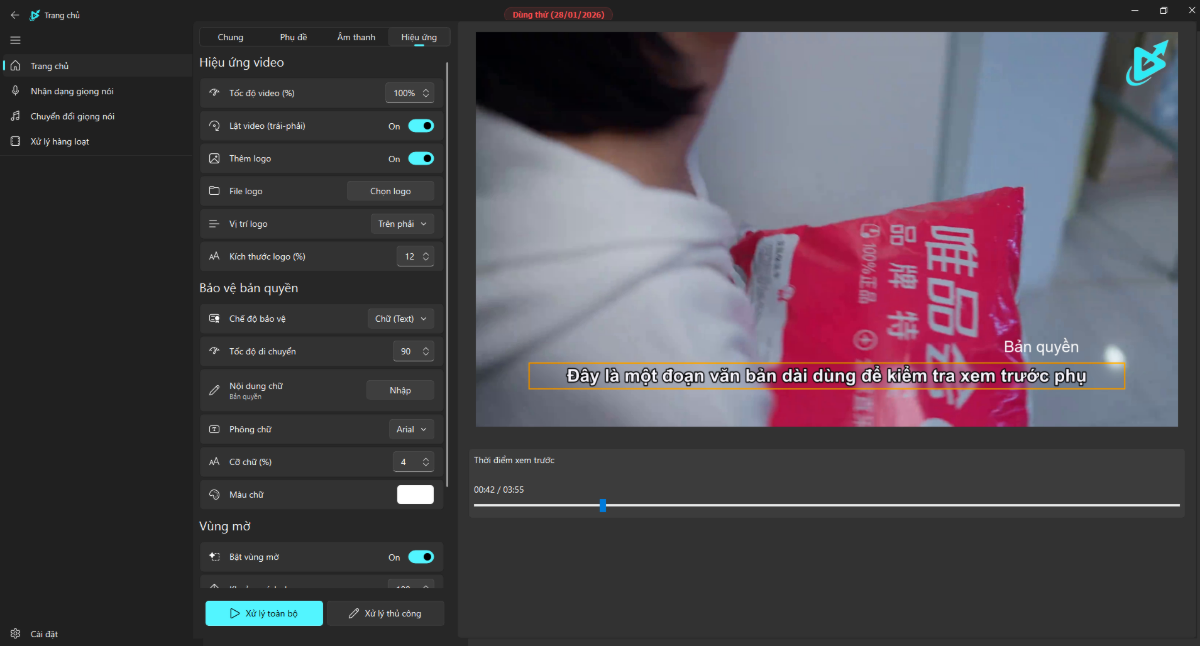This screenshot has height=646, width=1200.
Task: Turn off Bật vùng mờ
Action: [421, 557]
